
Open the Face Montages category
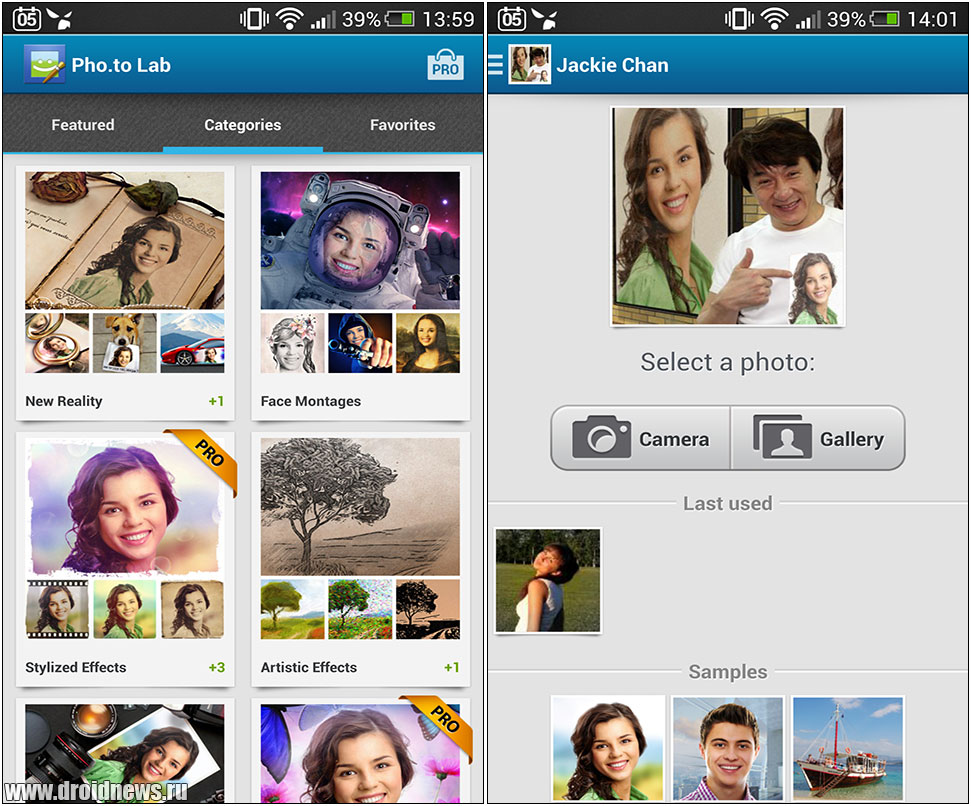point(360,293)
